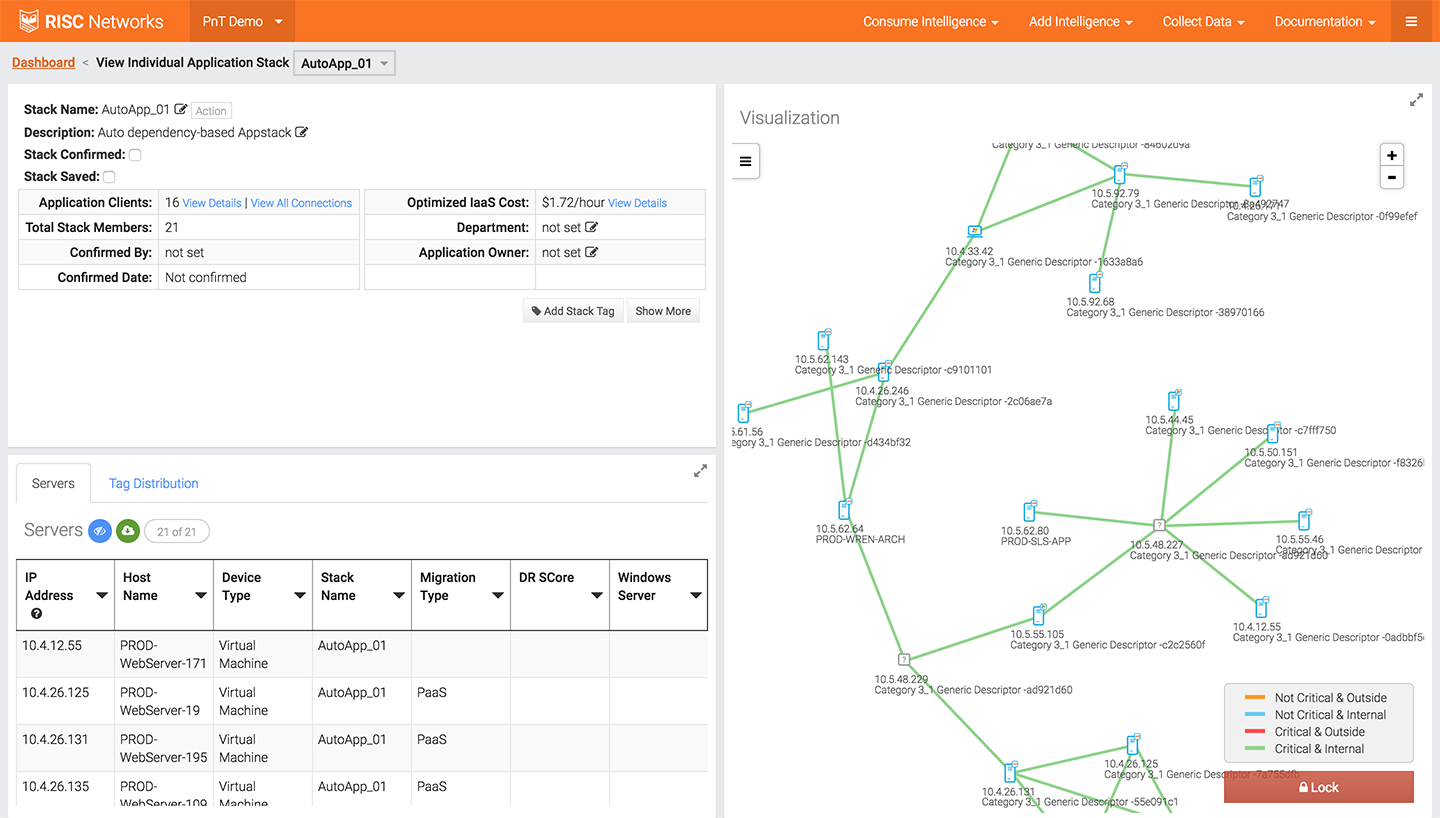Click View Details for Application Clients
The height and width of the screenshot is (818, 1440).
pos(212,203)
